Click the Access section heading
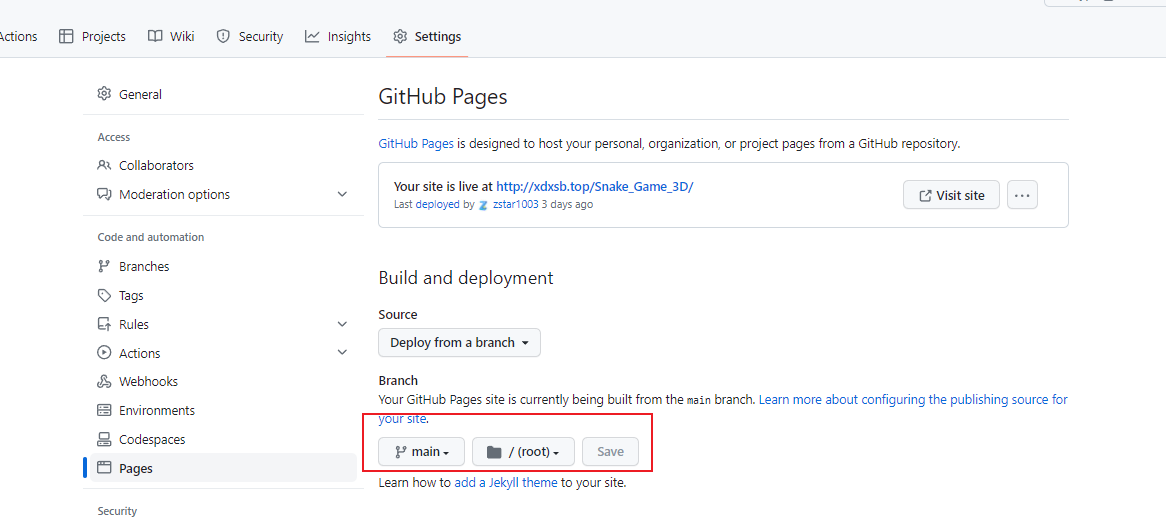This screenshot has width=1166, height=518. [114, 137]
